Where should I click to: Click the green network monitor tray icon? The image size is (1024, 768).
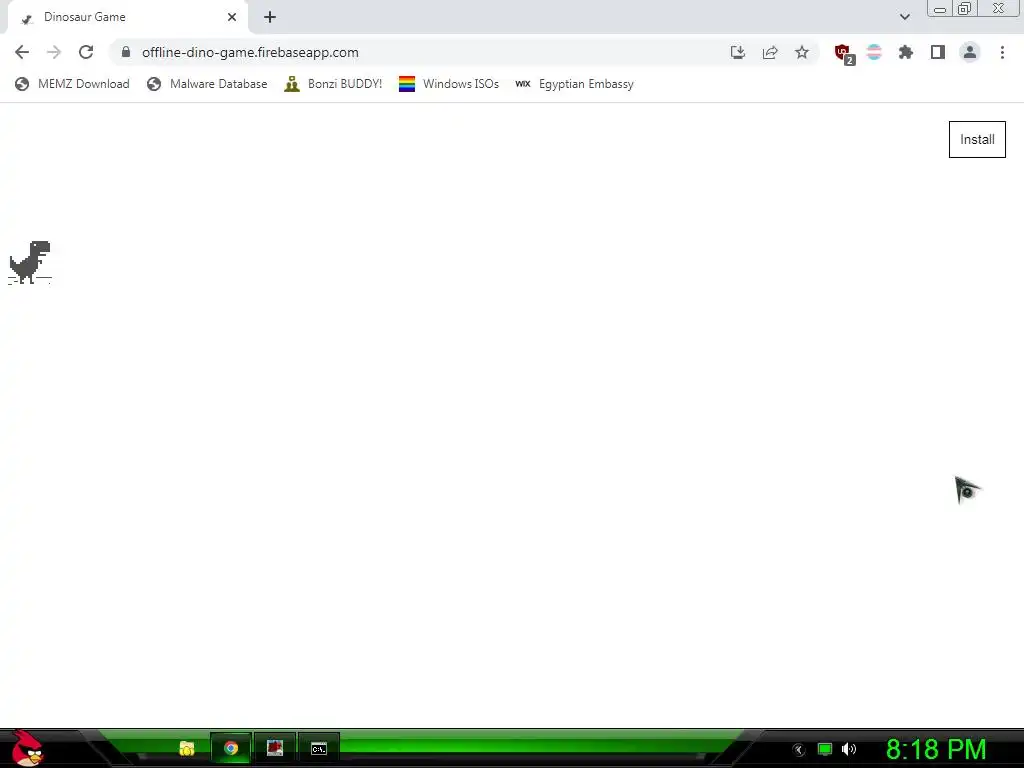825,749
